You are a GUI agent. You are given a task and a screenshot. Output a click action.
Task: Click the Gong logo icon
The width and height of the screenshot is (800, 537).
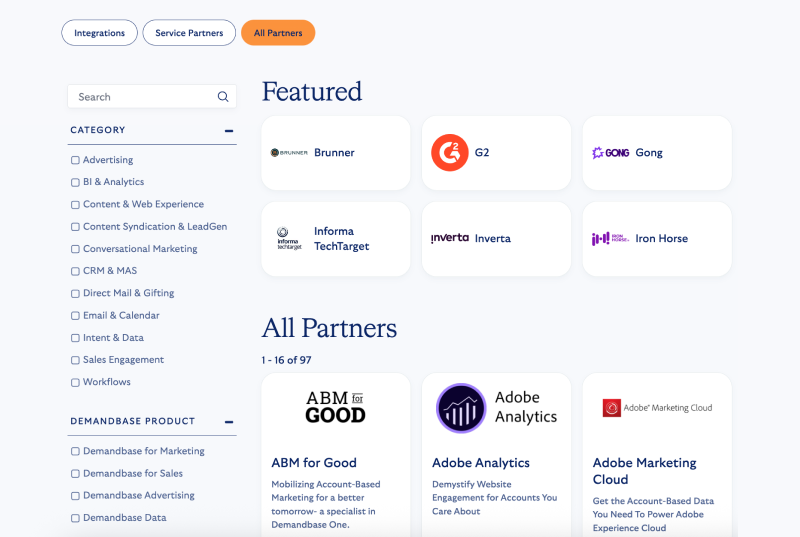[610, 152]
